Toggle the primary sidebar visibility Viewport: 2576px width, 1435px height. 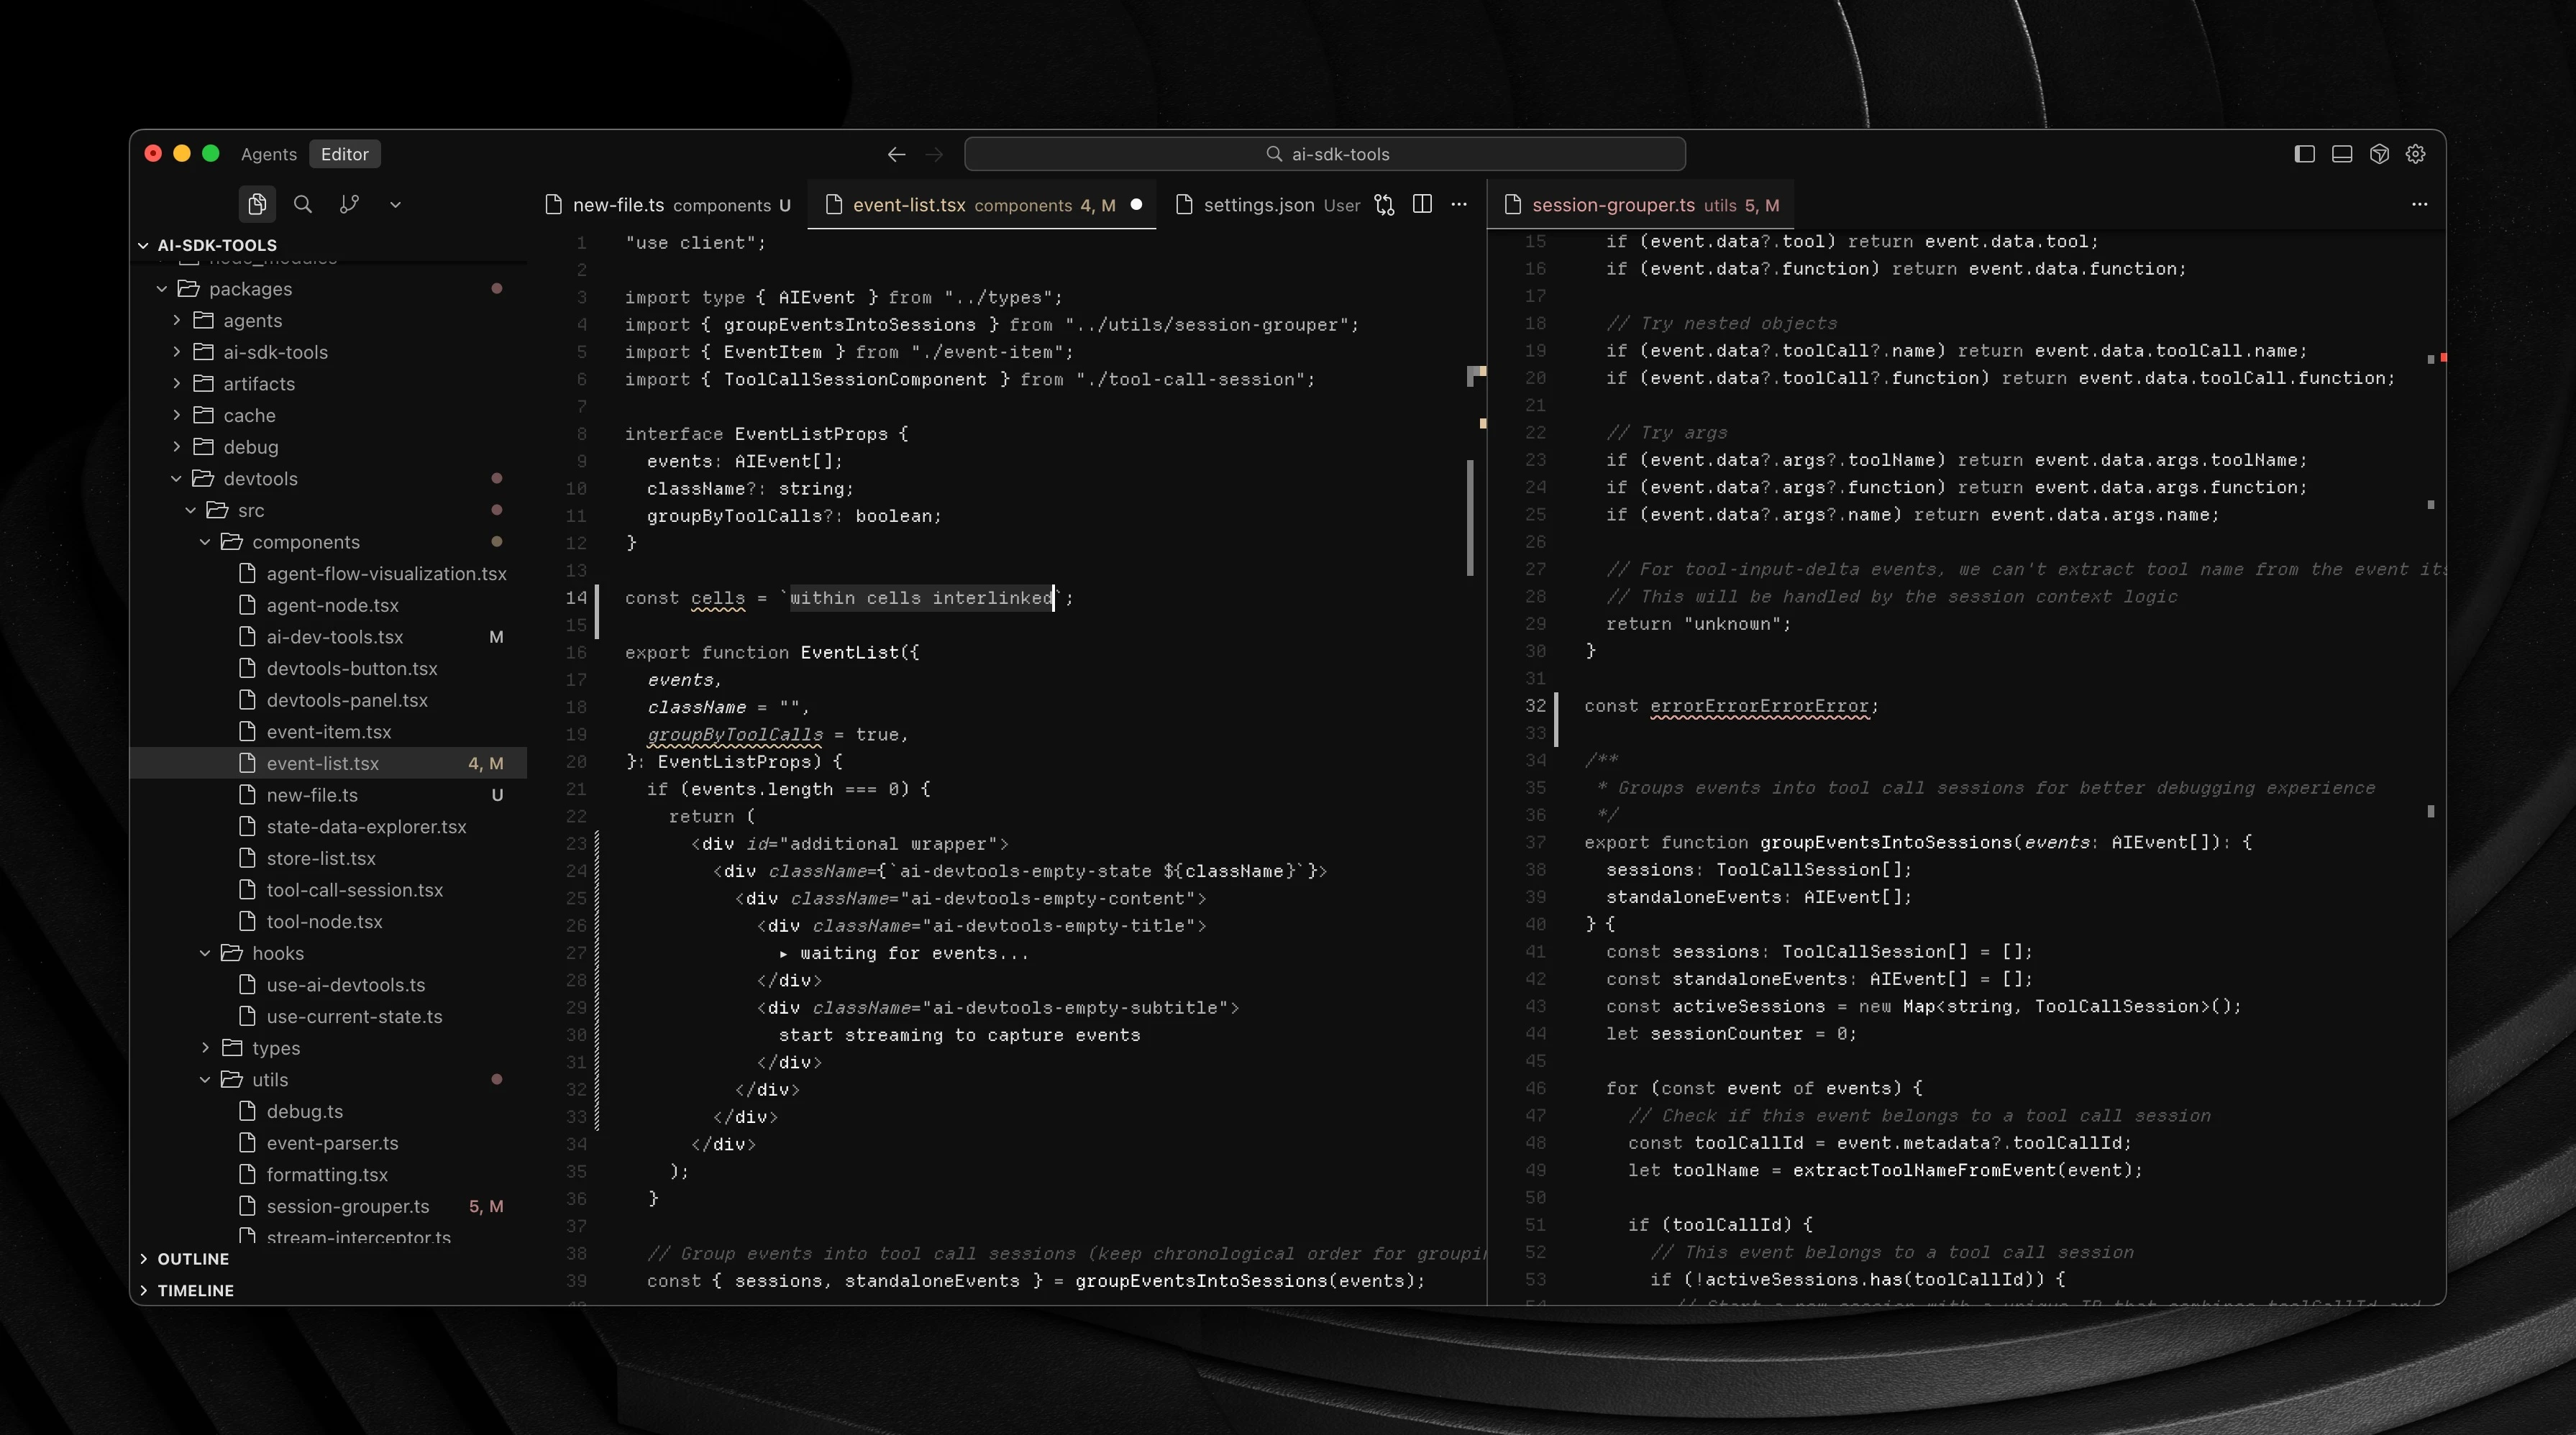click(2304, 154)
